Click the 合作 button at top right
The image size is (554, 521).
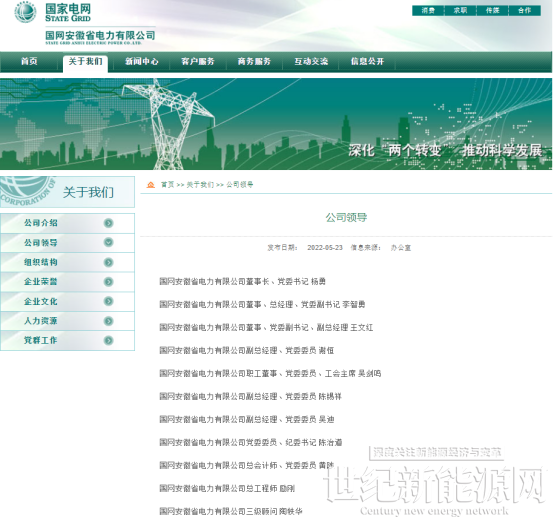525,11
